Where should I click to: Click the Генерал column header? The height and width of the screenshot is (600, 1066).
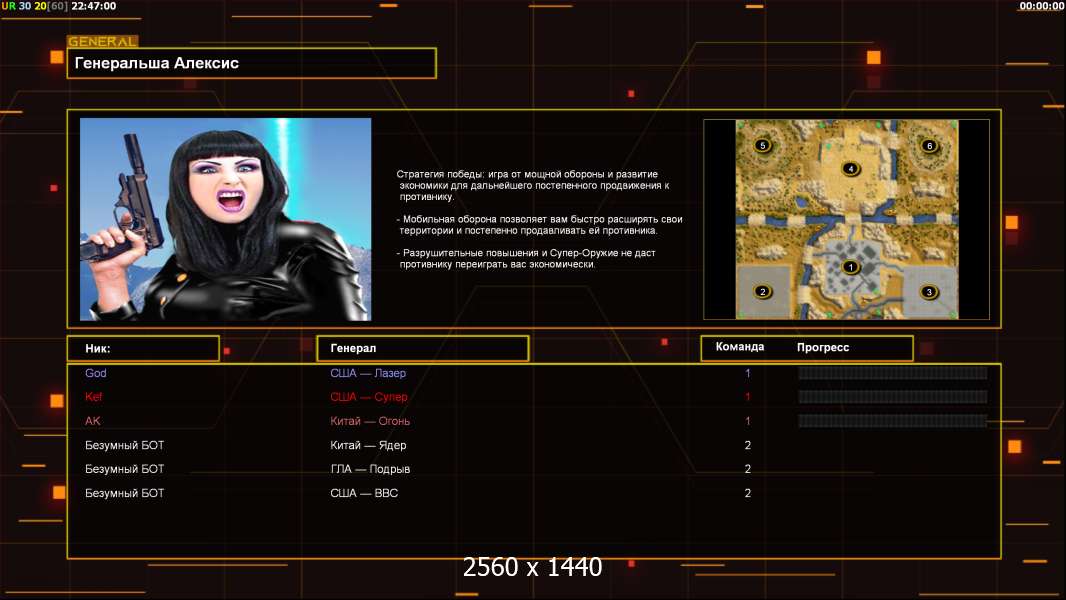coord(422,348)
